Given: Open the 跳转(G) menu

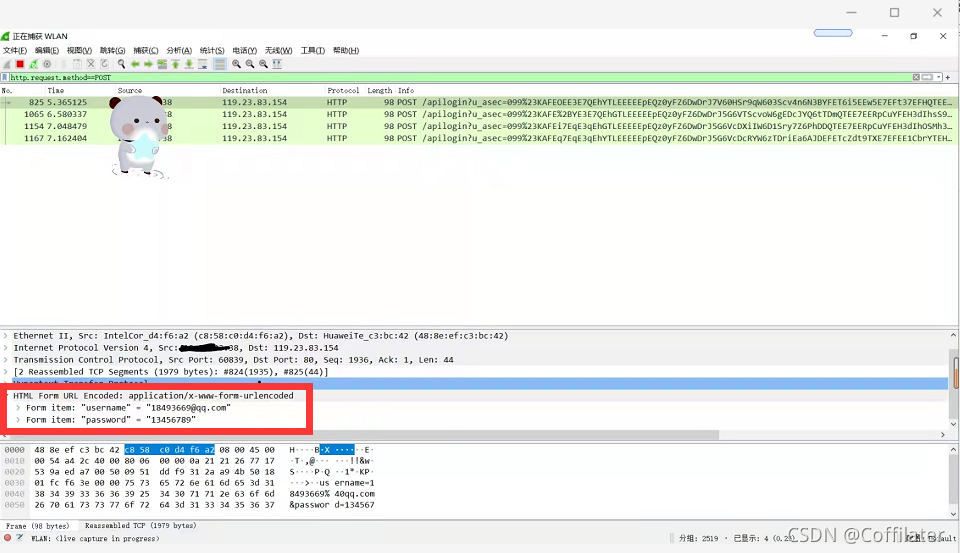Looking at the screenshot, I should 112,50.
